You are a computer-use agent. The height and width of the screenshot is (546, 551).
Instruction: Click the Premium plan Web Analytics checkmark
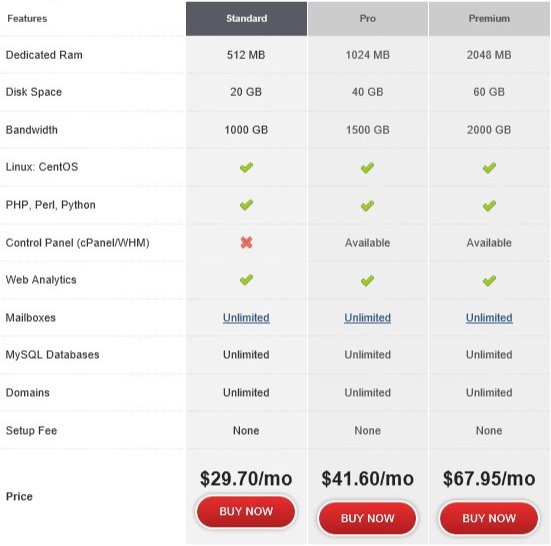pos(489,280)
